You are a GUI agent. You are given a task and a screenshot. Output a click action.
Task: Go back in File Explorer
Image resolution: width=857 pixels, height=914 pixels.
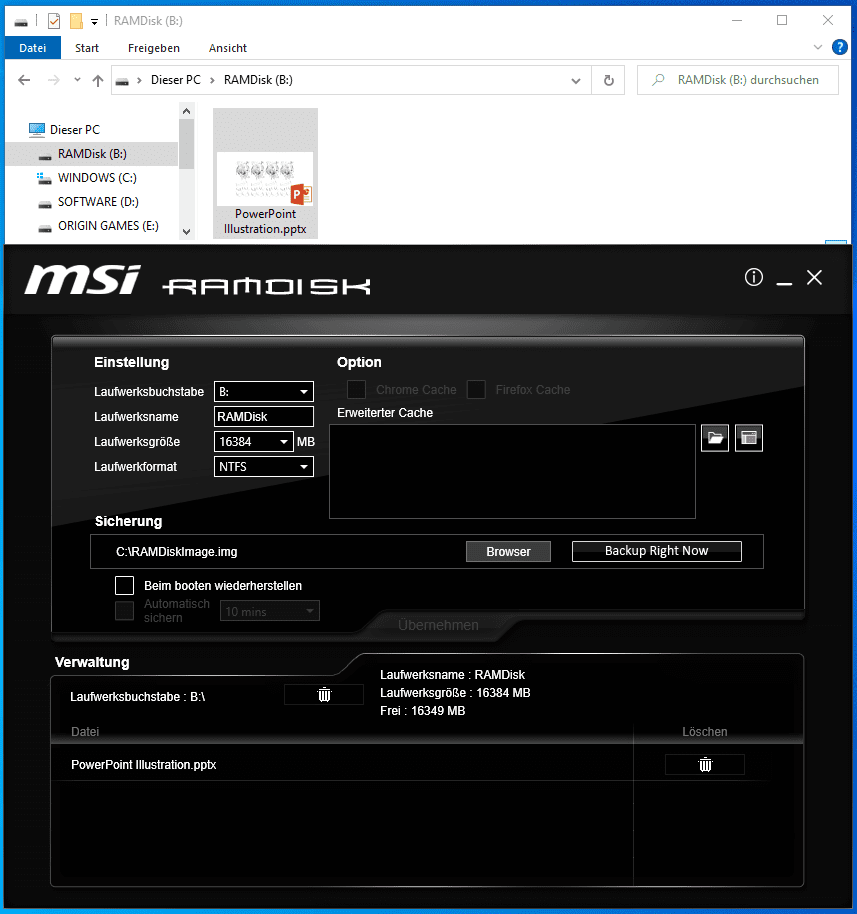[24, 80]
